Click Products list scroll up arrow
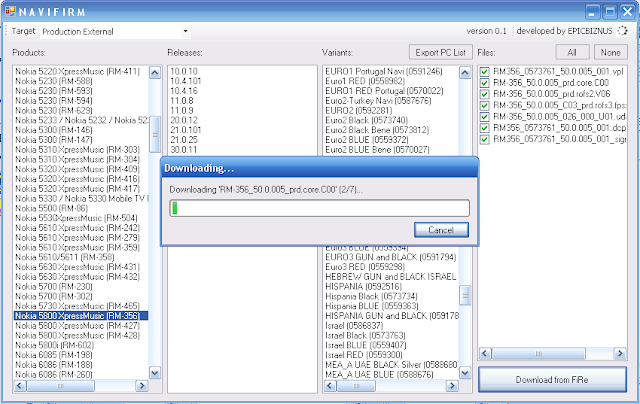The image size is (640, 404). 155,73
